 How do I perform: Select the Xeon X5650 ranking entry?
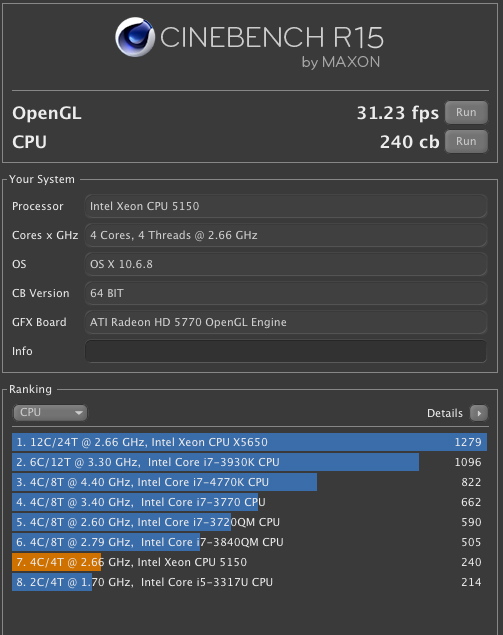(x=249, y=442)
